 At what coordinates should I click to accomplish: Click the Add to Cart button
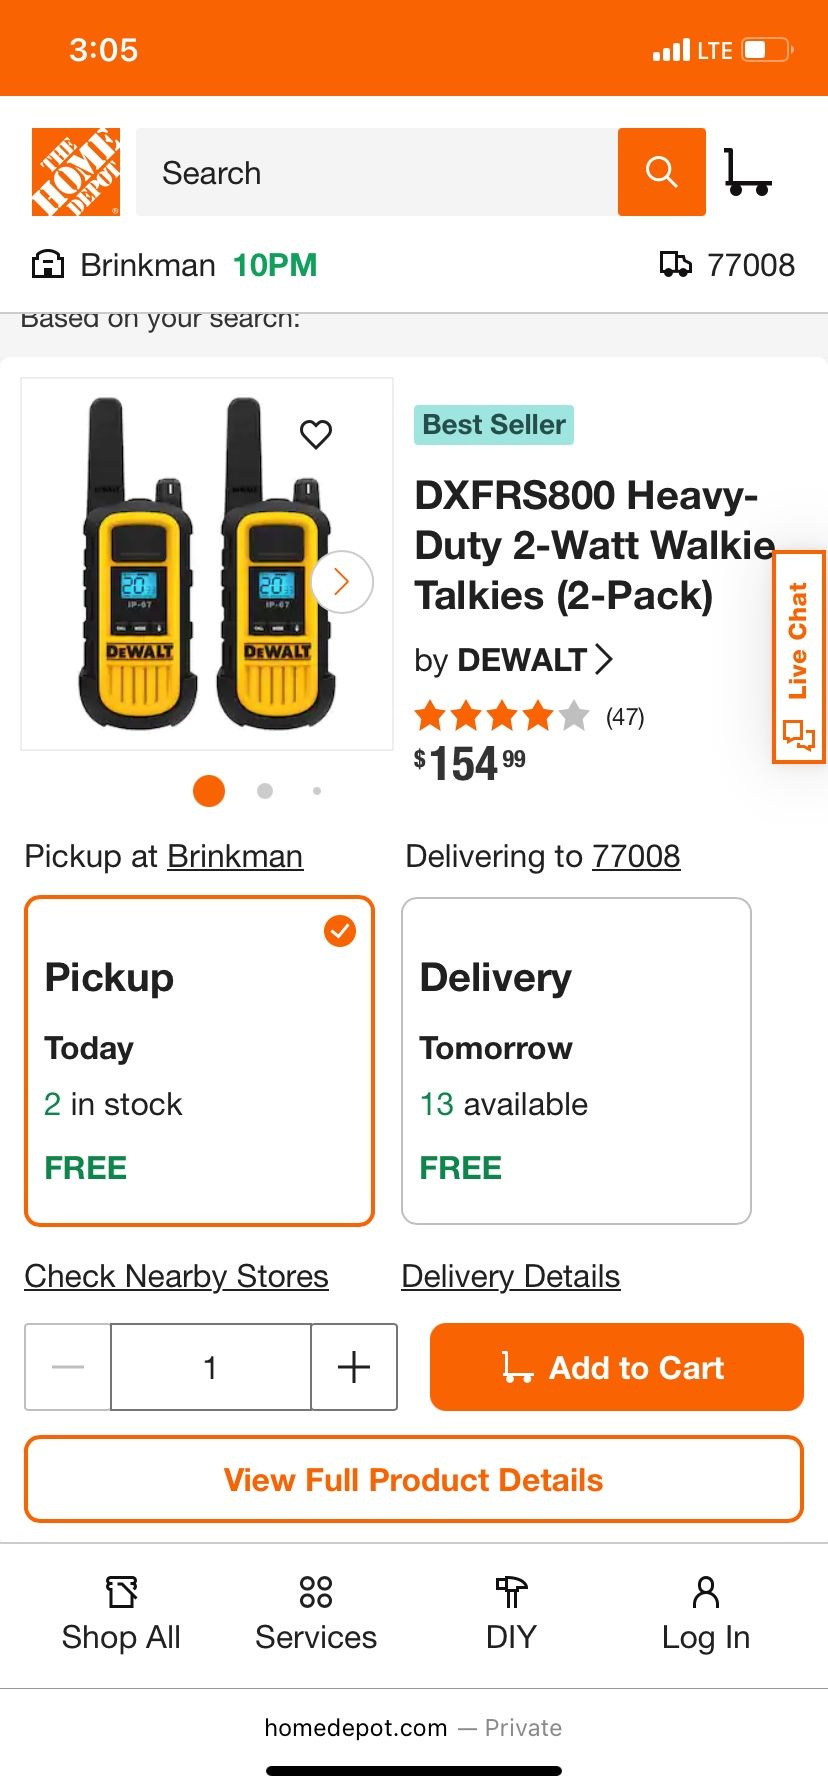point(615,1367)
